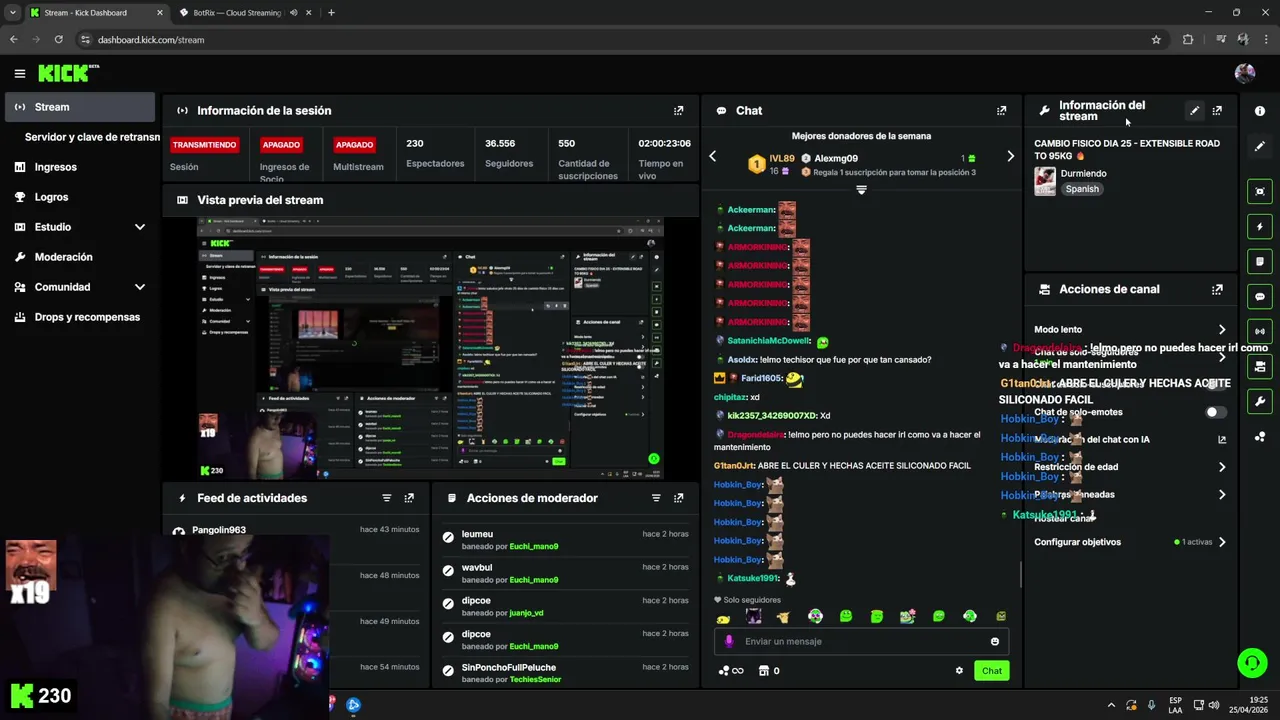The height and width of the screenshot is (720, 1280).
Task: Expand the Estudio sidebar section
Action: click(139, 227)
